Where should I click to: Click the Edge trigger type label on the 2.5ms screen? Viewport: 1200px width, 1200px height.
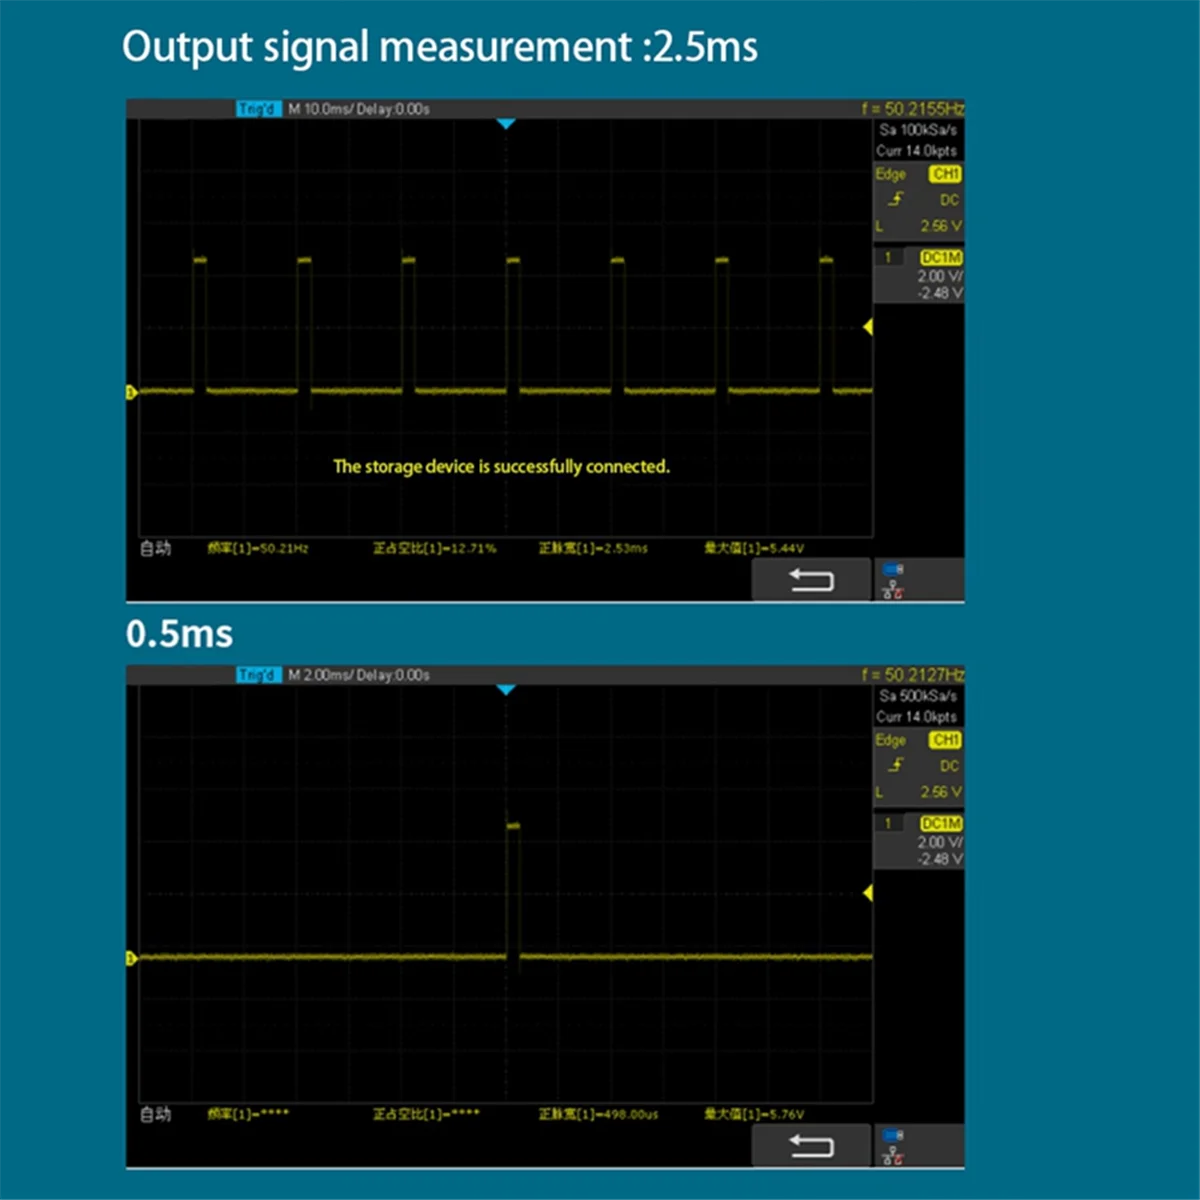(x=891, y=174)
